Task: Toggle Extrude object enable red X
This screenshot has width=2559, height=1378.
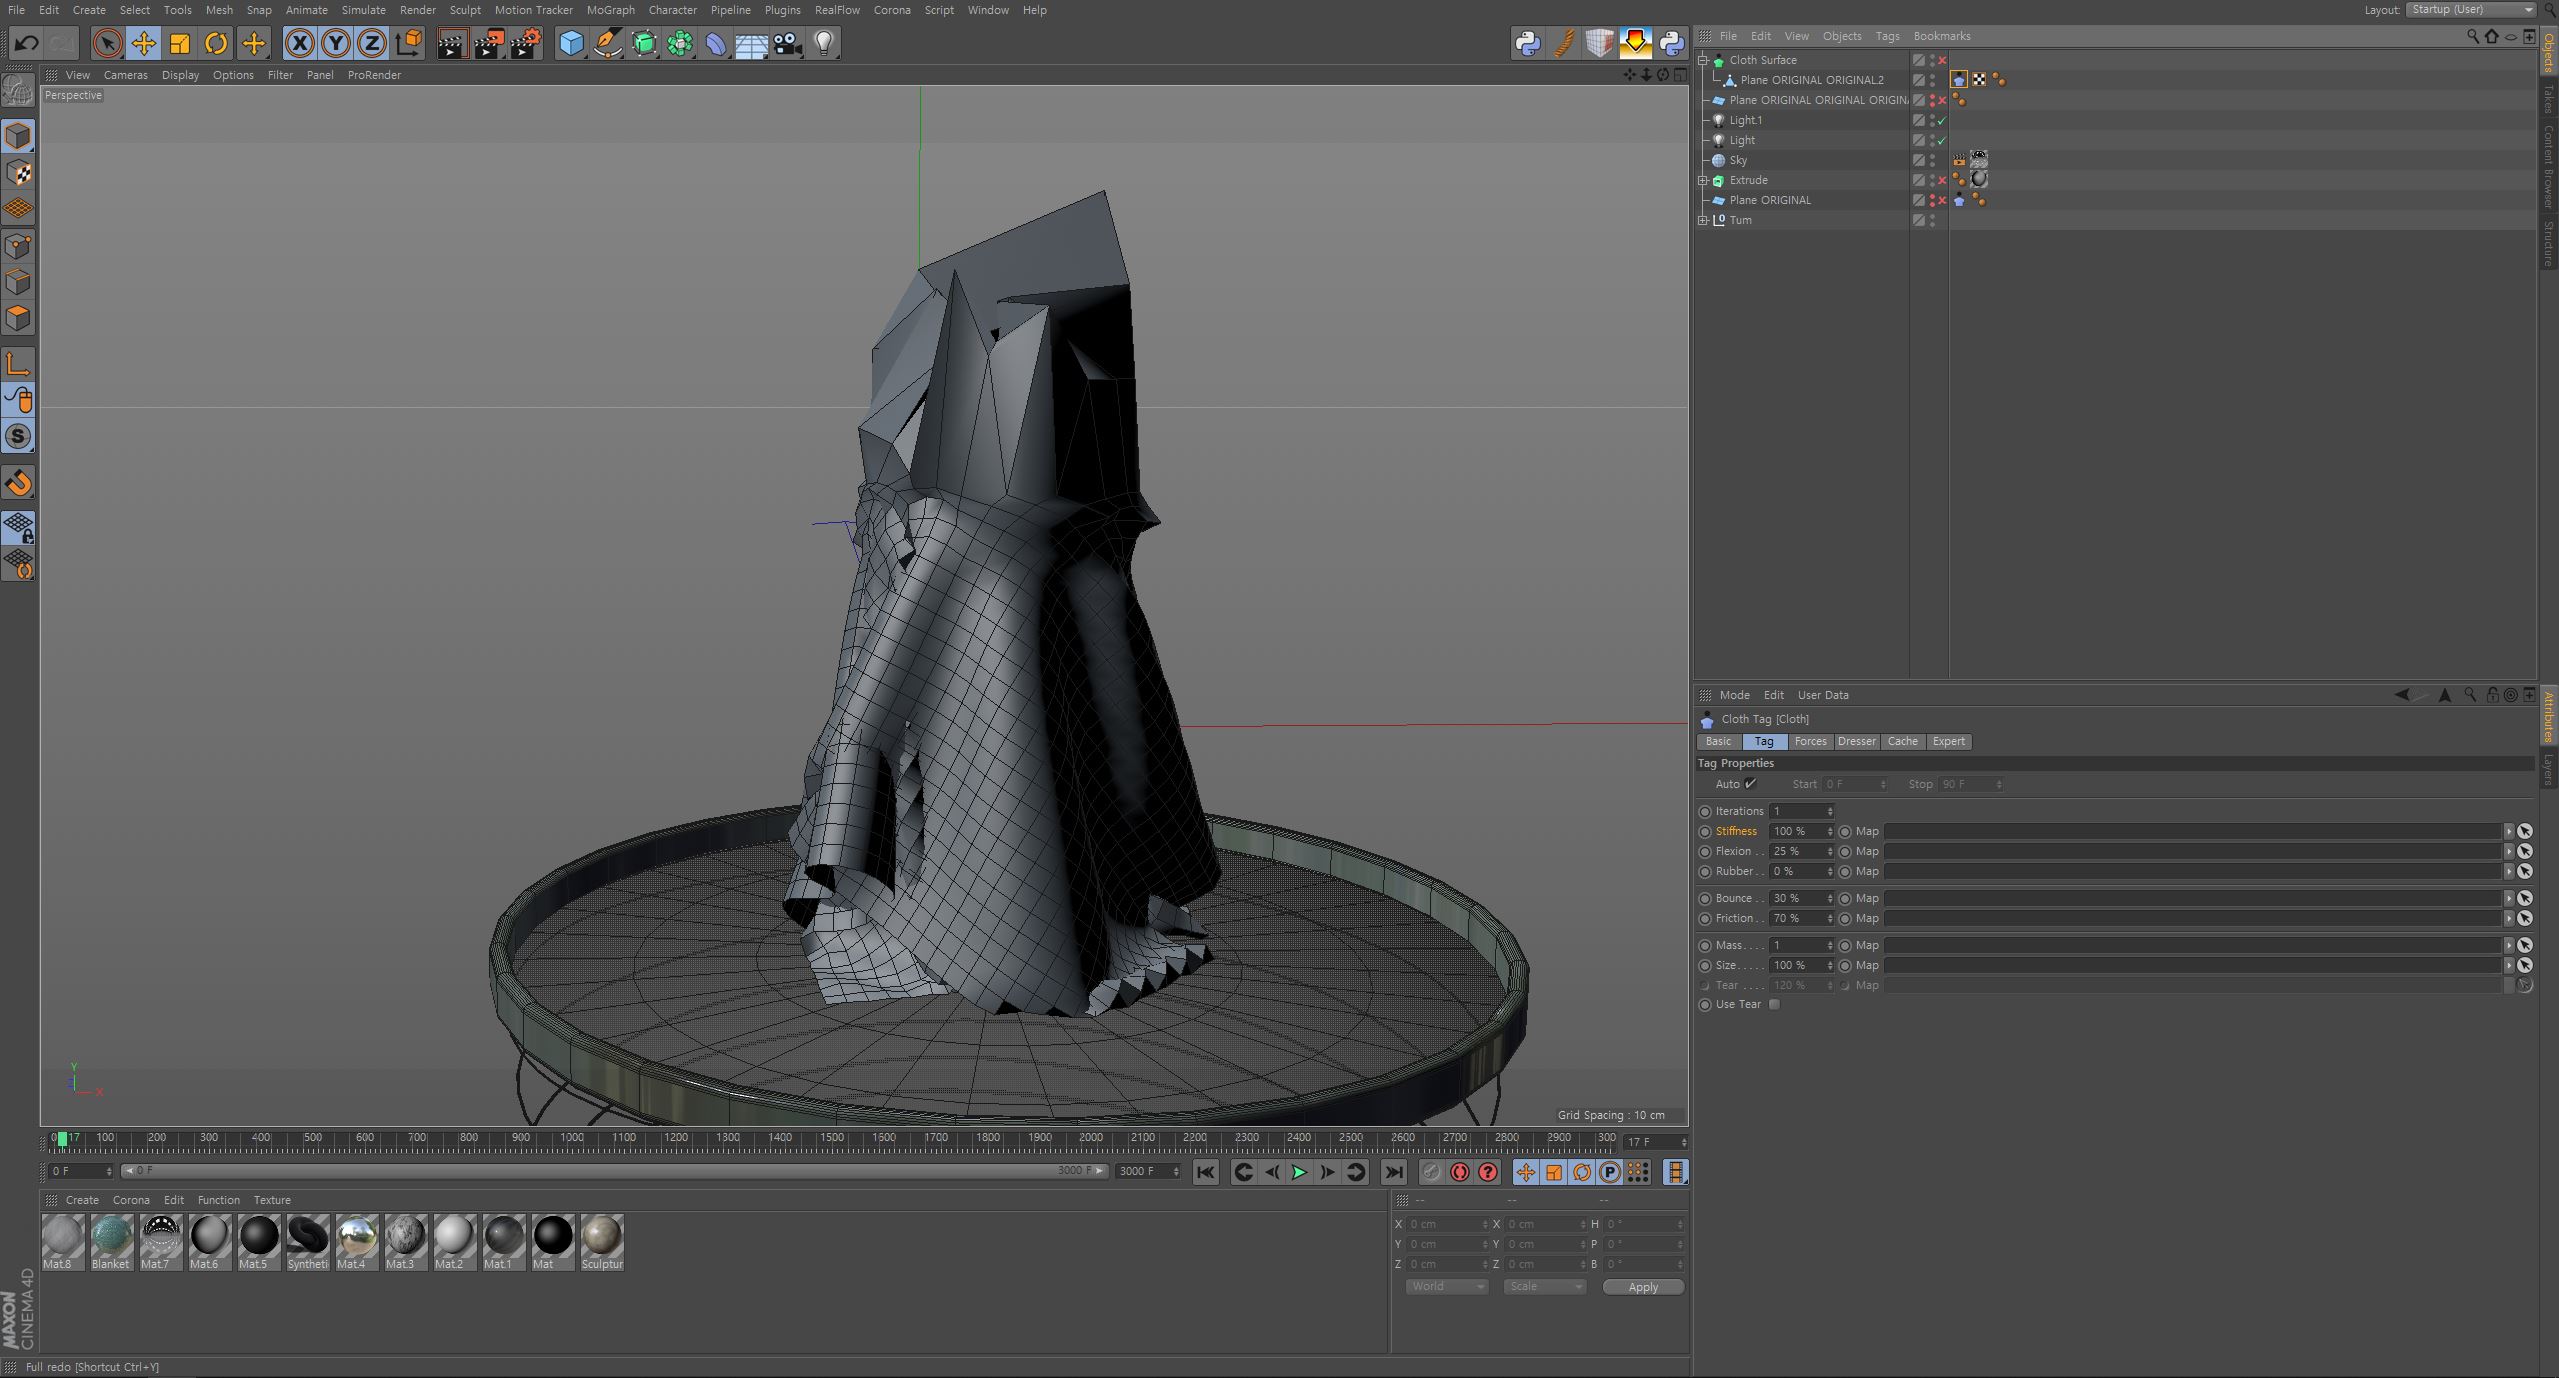Action: 1942,180
